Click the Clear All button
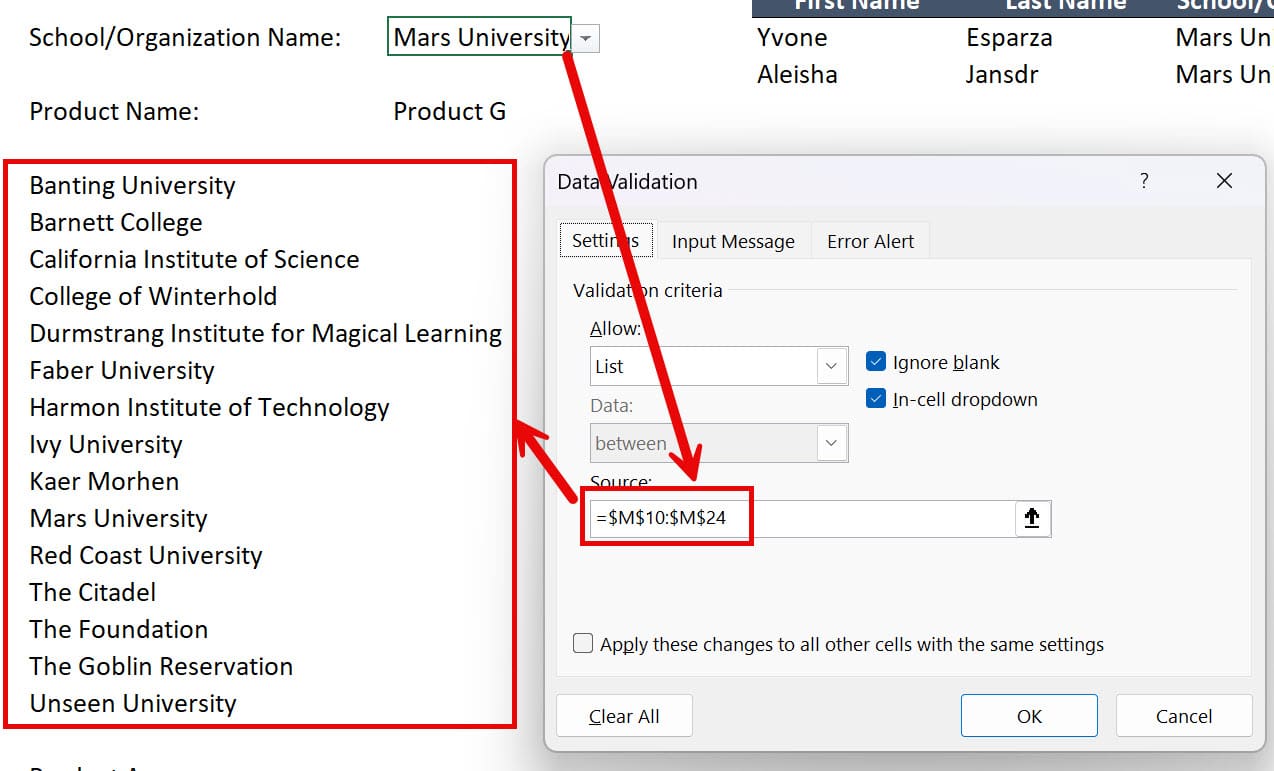Viewport: 1274px width, 771px height. pyautogui.click(x=624, y=715)
